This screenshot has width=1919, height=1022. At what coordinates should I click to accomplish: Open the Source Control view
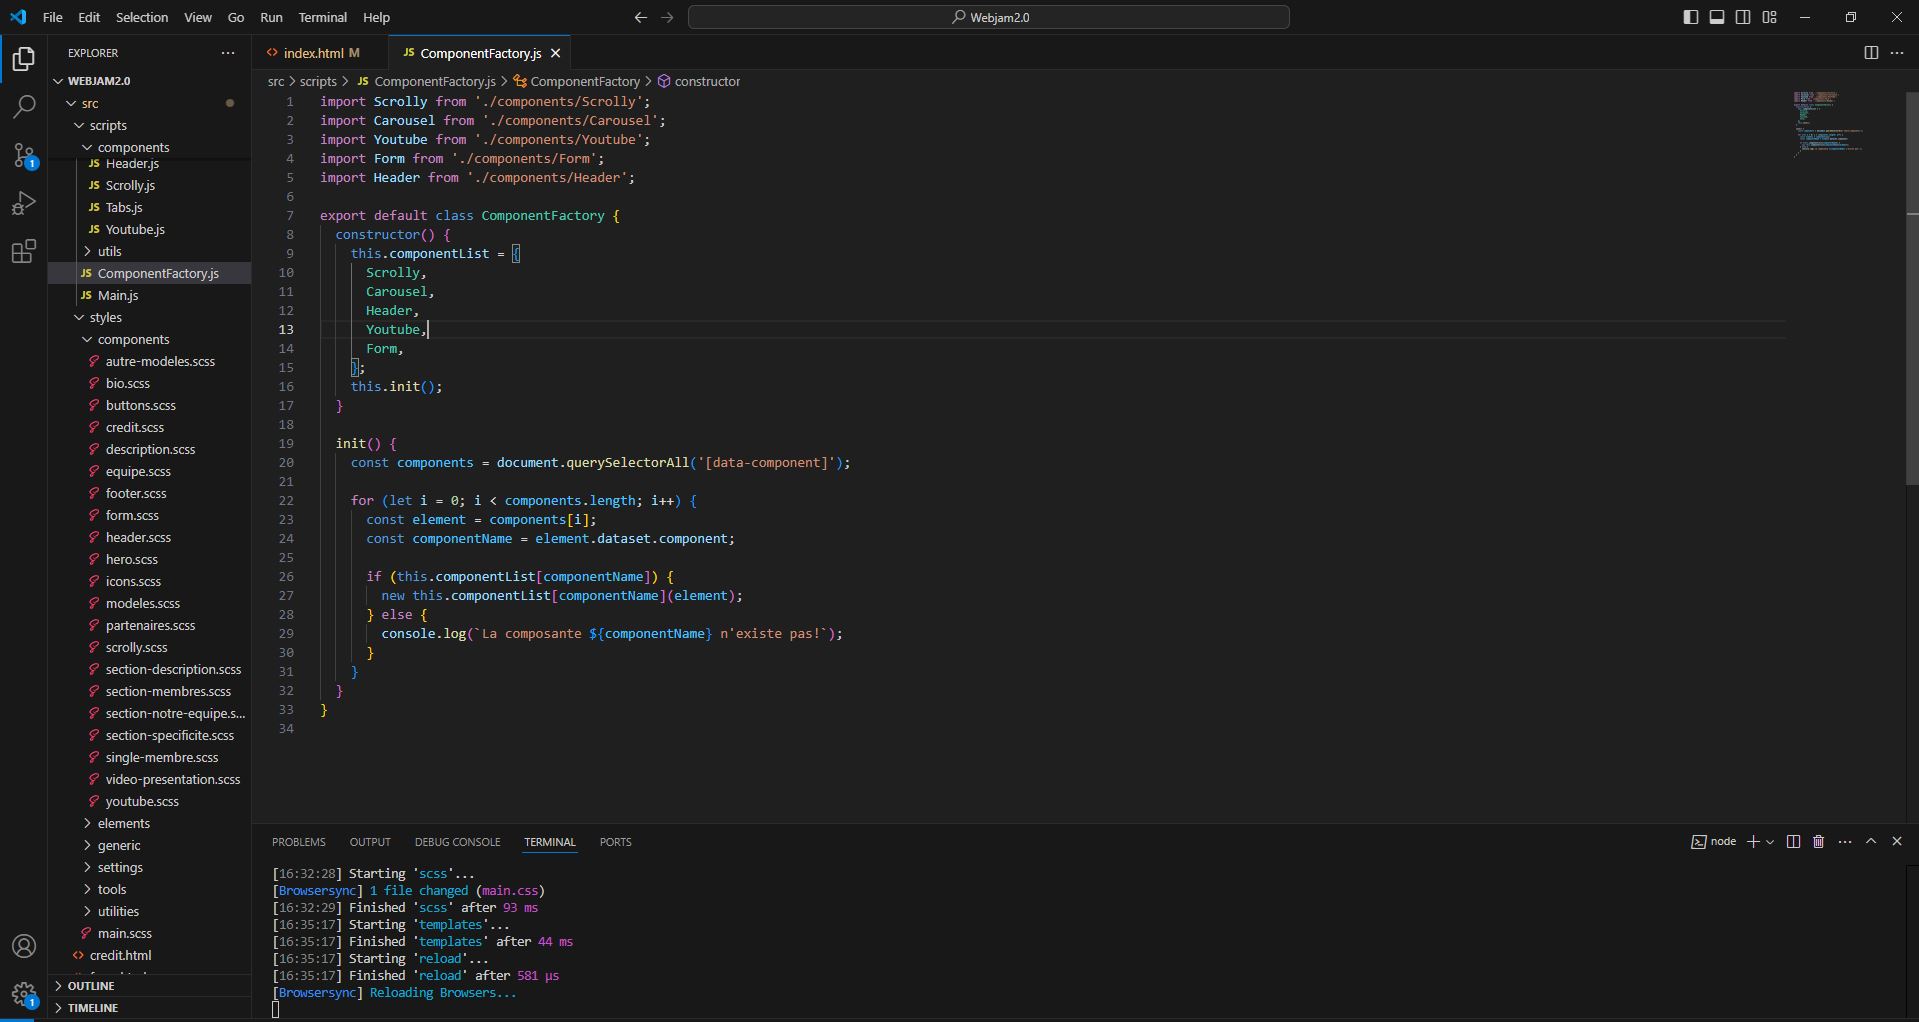pos(24,155)
